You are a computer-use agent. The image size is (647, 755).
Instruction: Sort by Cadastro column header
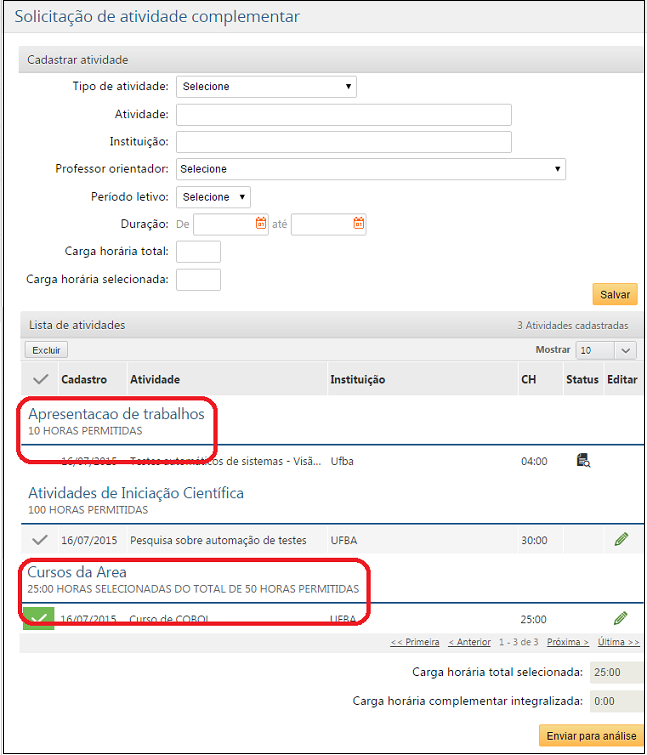(84, 379)
